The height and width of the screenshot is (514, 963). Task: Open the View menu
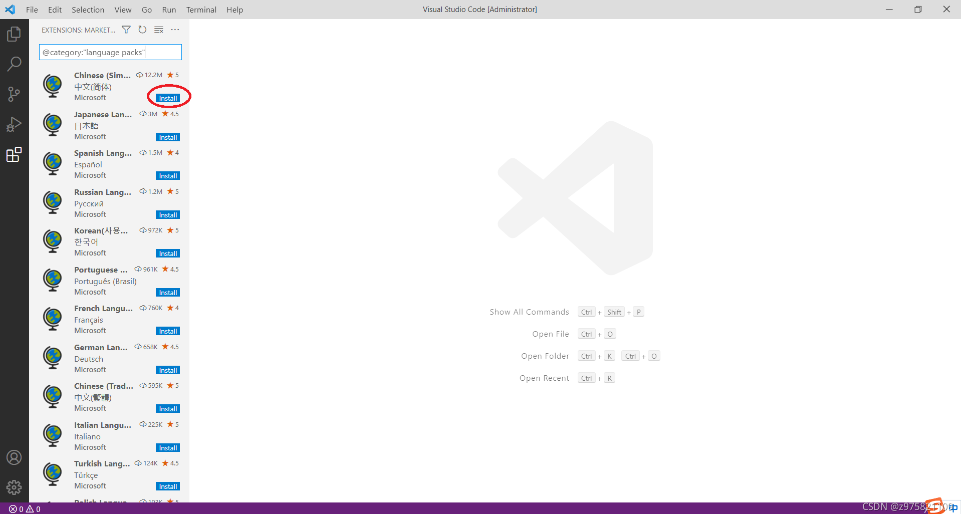point(123,10)
